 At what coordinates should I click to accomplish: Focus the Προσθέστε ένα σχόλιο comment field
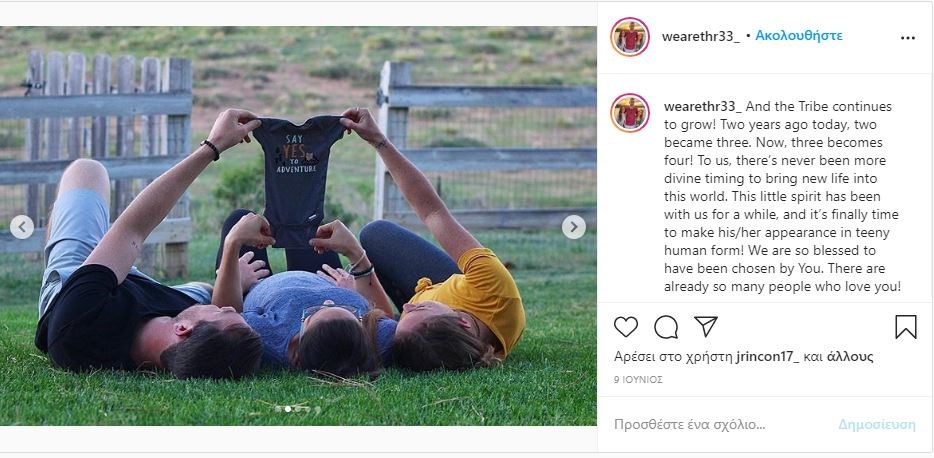coord(689,425)
